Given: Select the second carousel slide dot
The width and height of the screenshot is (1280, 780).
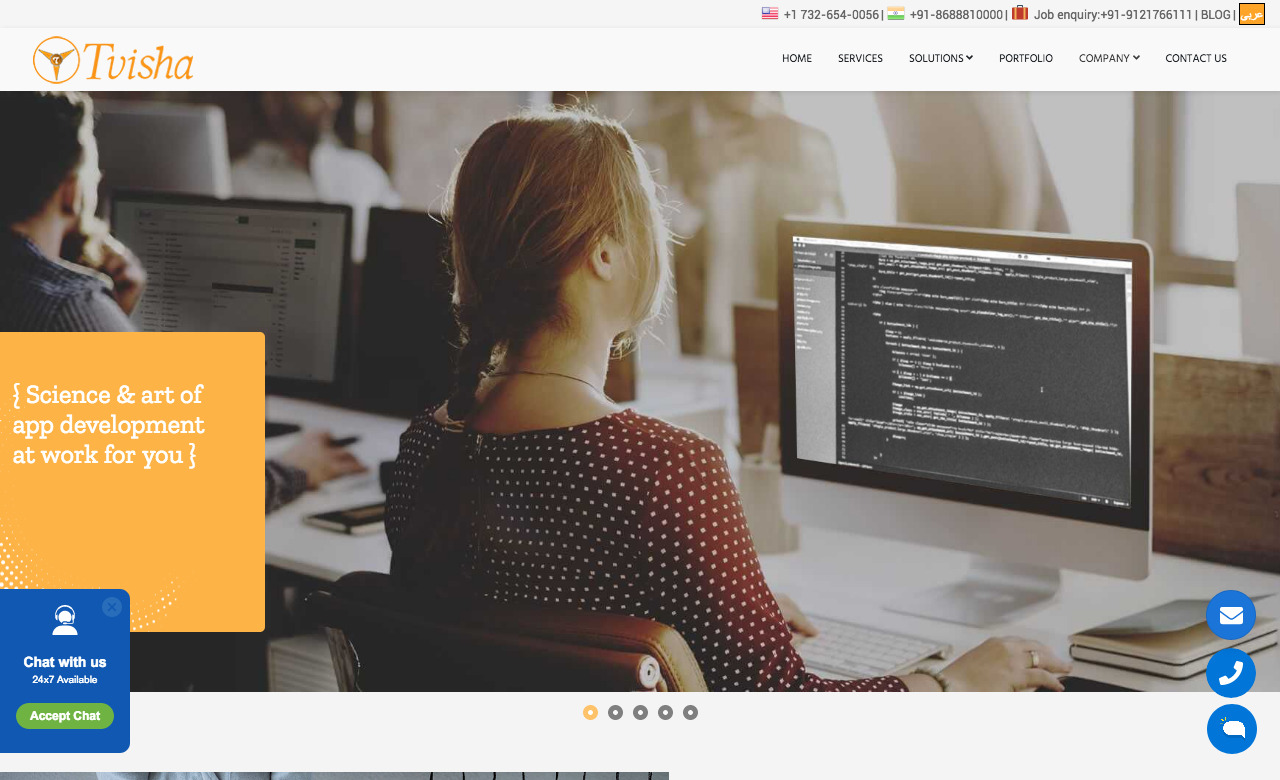Looking at the screenshot, I should (615, 713).
